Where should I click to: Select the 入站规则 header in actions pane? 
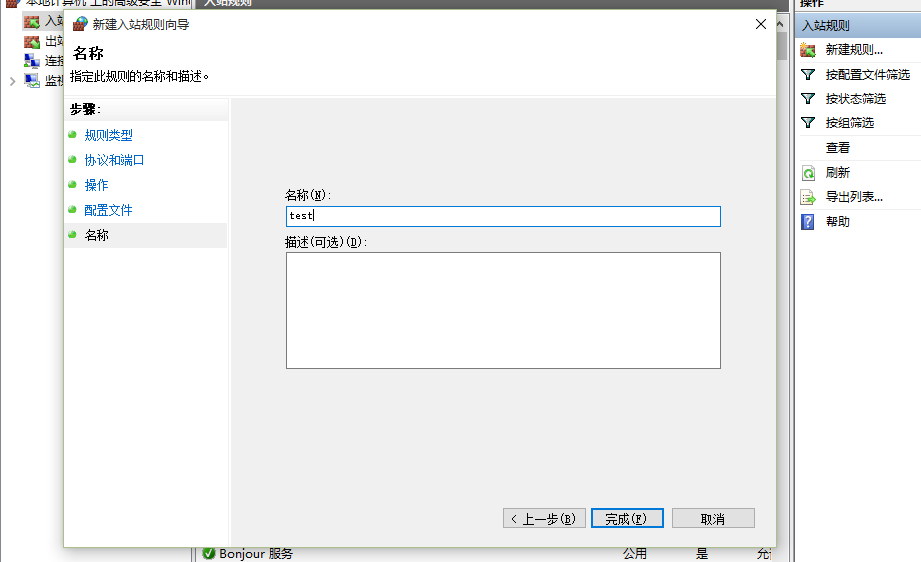[x=858, y=25]
